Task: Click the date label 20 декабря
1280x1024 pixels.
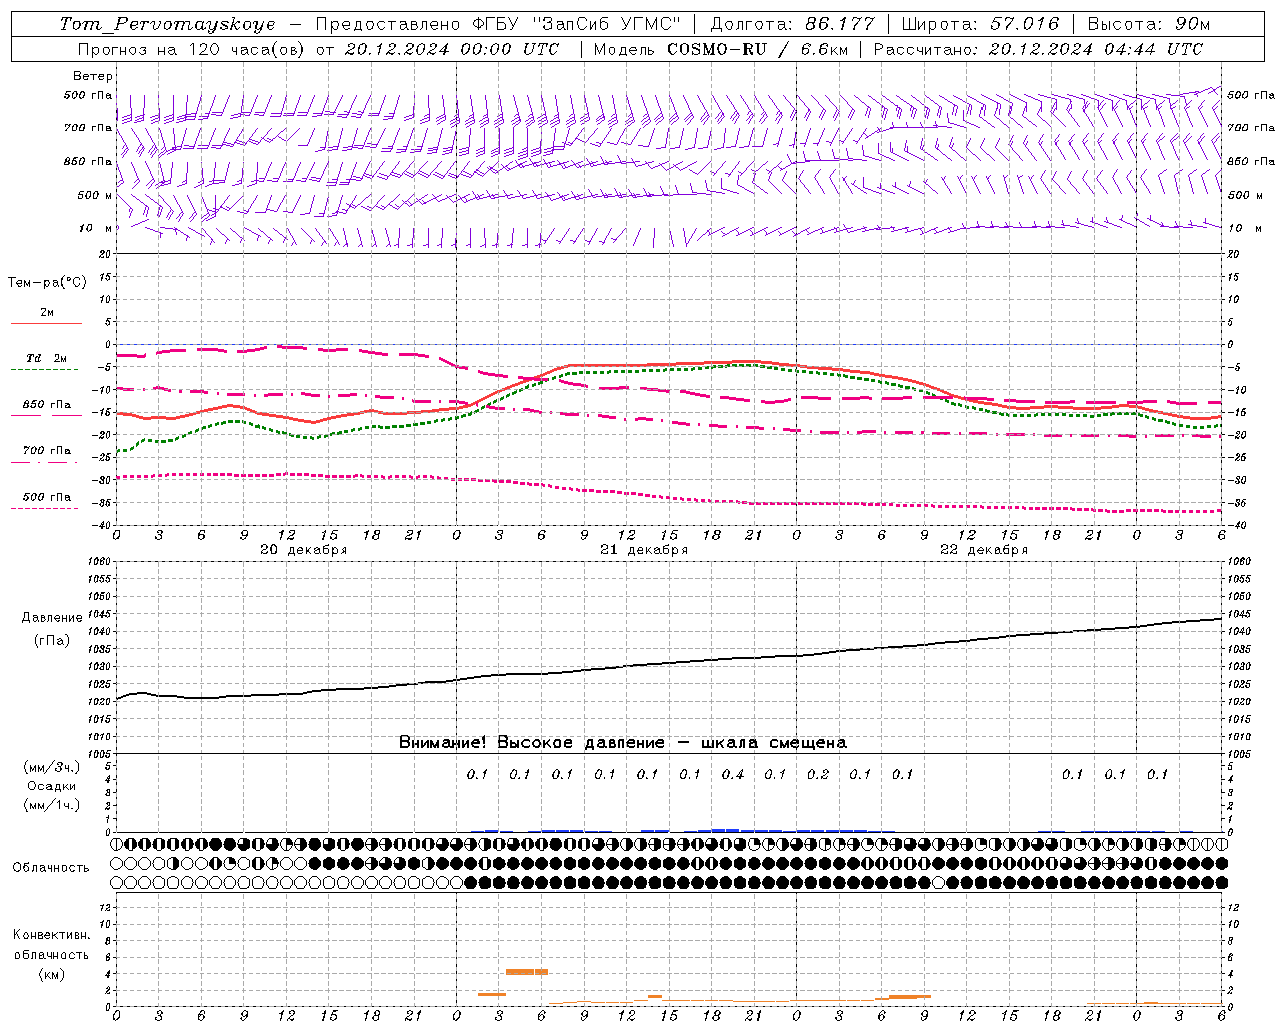Action: pyautogui.click(x=303, y=550)
